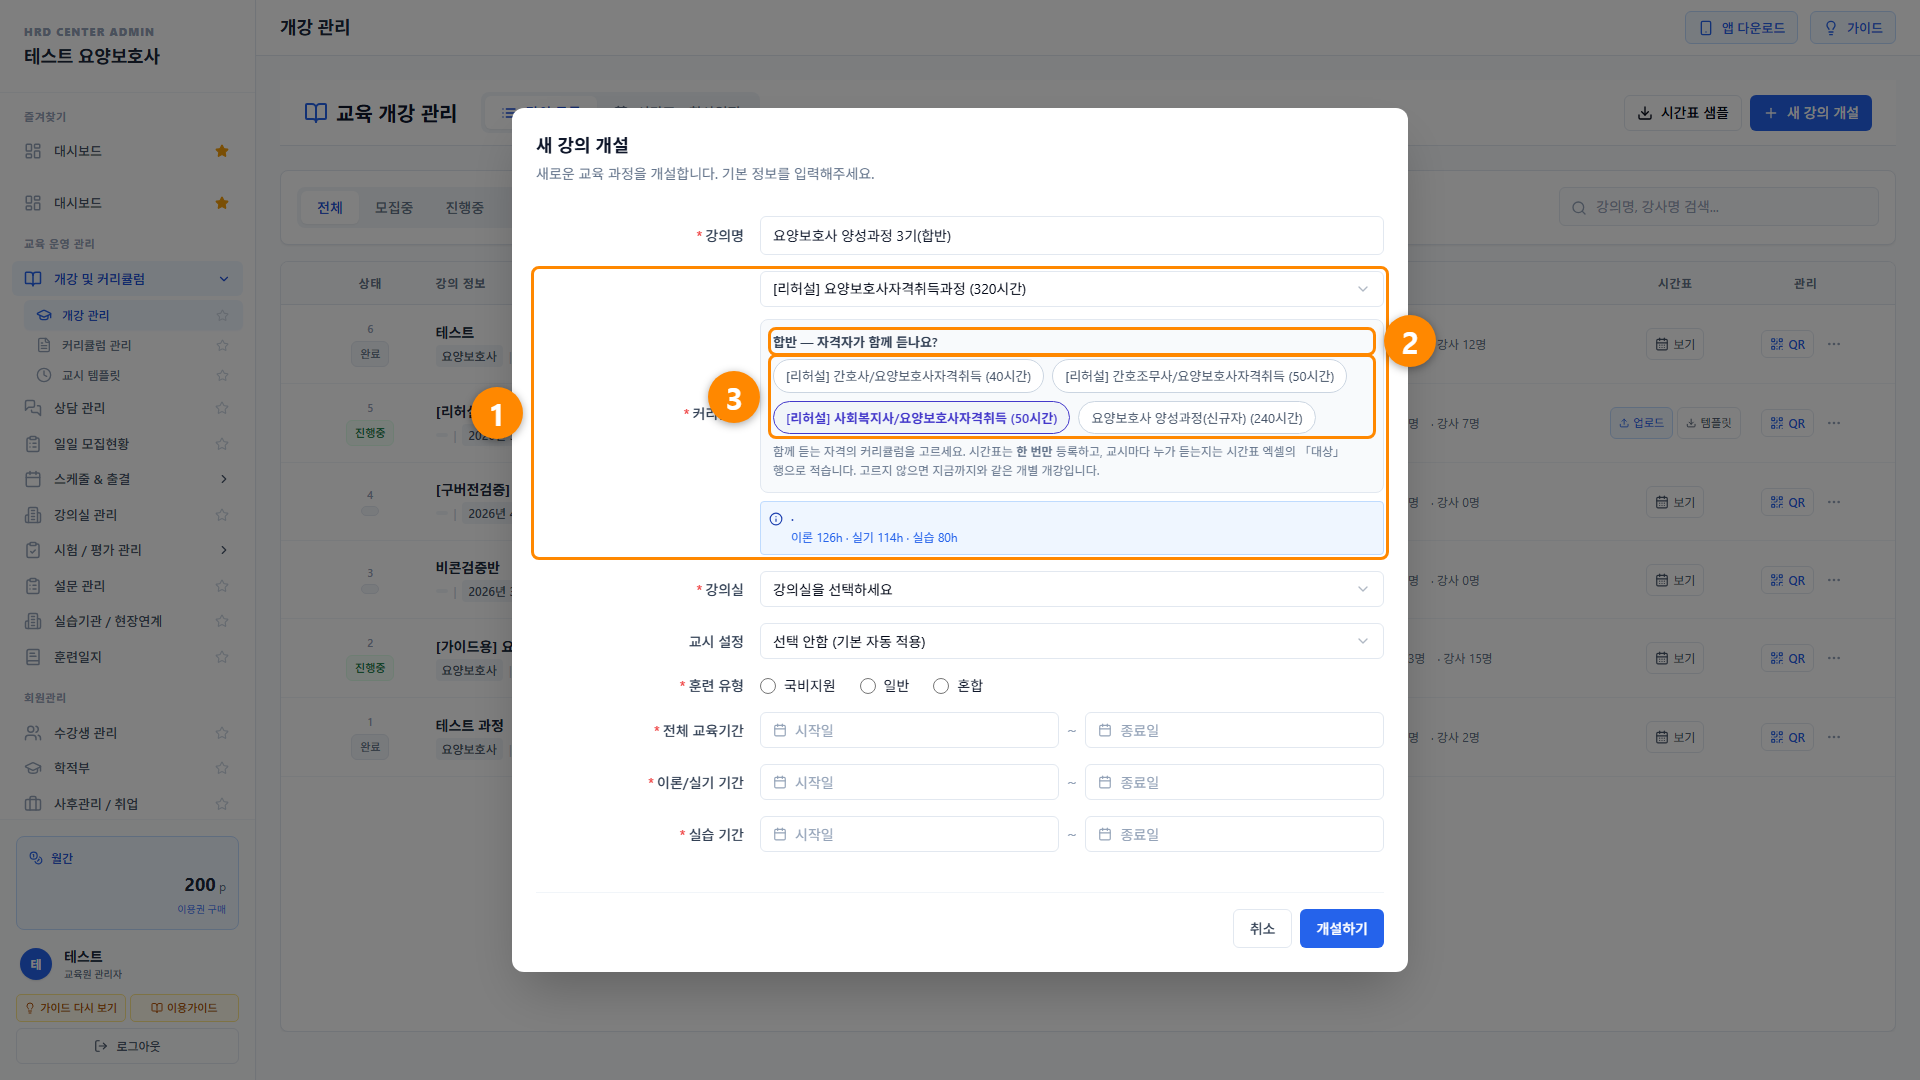Click the 설문 관리 icon
Image resolution: width=1920 pixels, height=1080 pixels.
point(33,586)
